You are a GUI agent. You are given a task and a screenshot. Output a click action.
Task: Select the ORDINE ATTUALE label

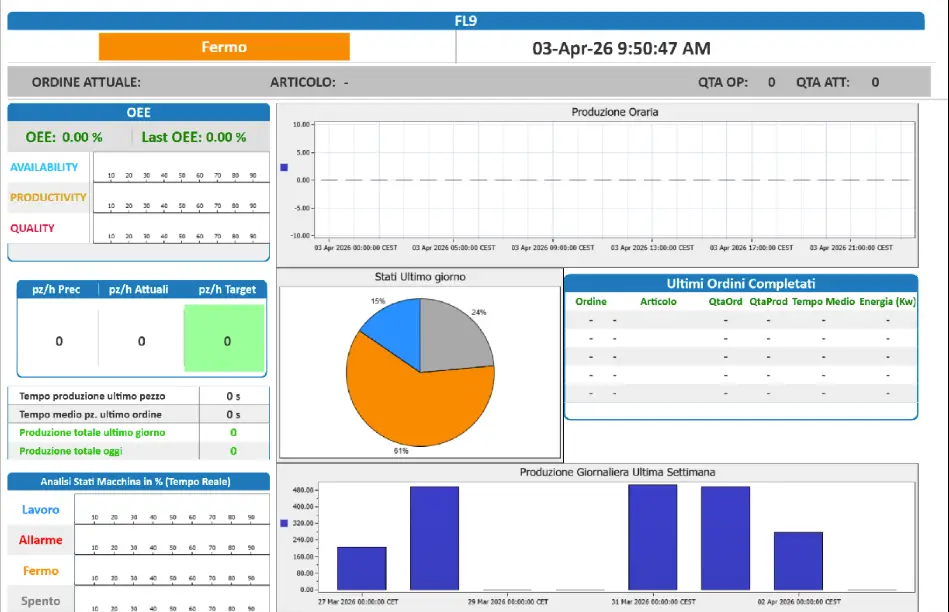click(86, 82)
